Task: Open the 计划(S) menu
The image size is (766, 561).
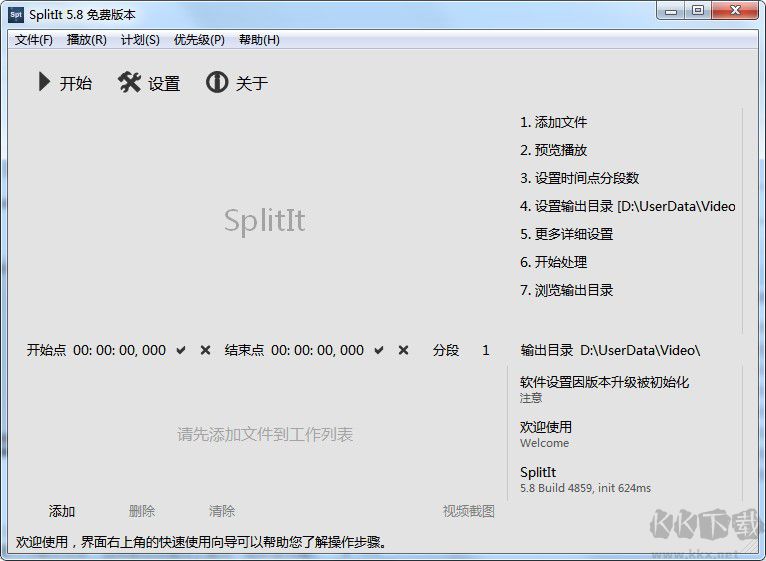Action: (140, 40)
